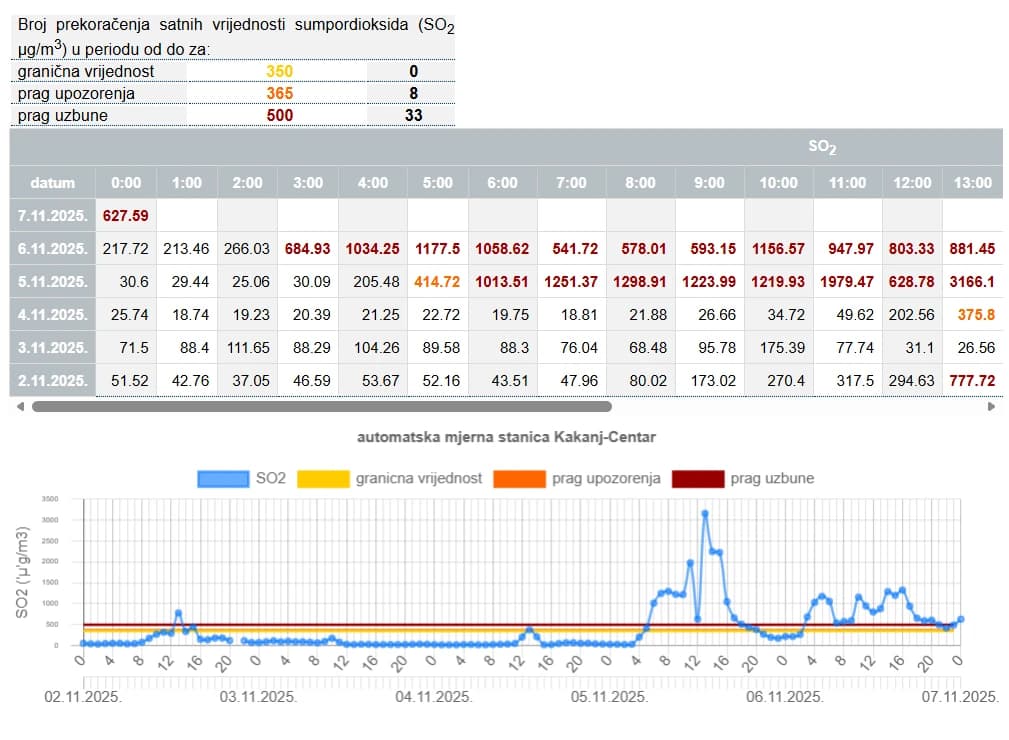
Task: Toggle the SO2 series in the chart legend
Action: coord(242,478)
